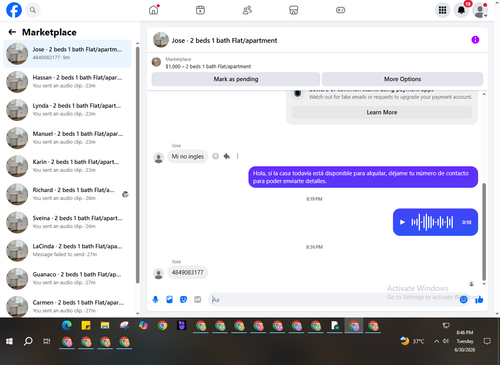Screen dimensions: 500x365
Task: Go to Home feed icon
Action: [154, 10]
